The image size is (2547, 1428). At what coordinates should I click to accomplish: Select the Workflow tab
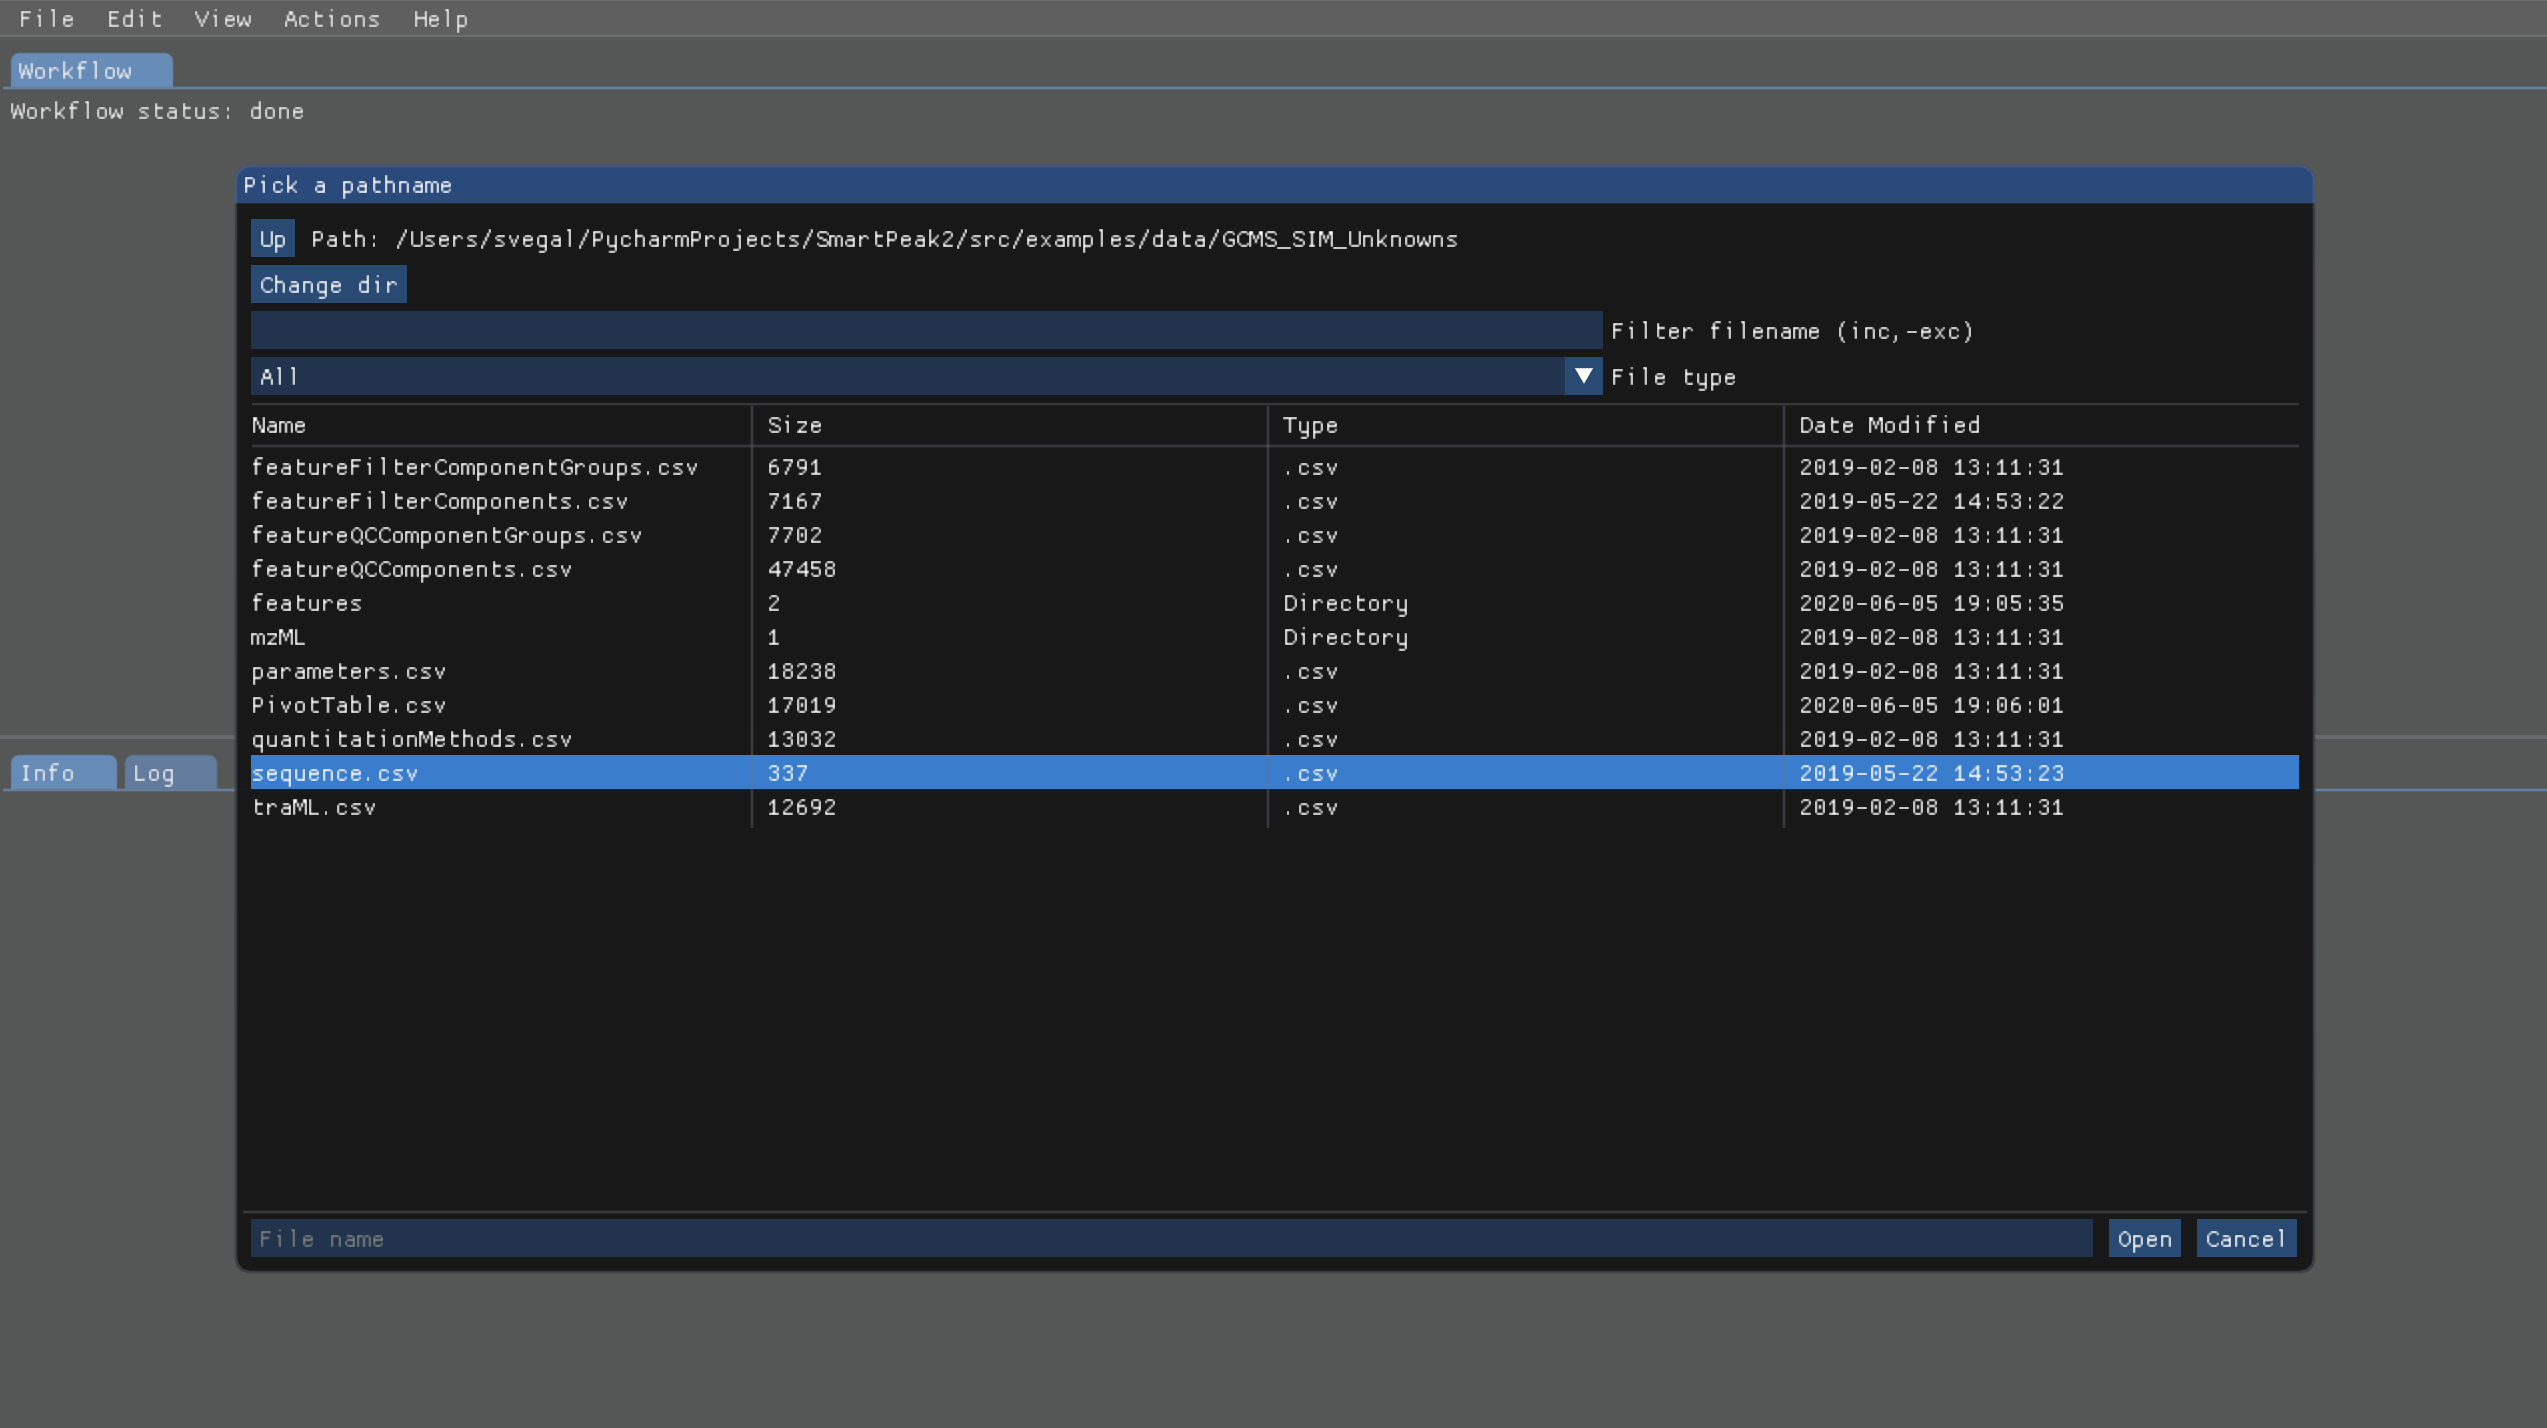pos(76,71)
